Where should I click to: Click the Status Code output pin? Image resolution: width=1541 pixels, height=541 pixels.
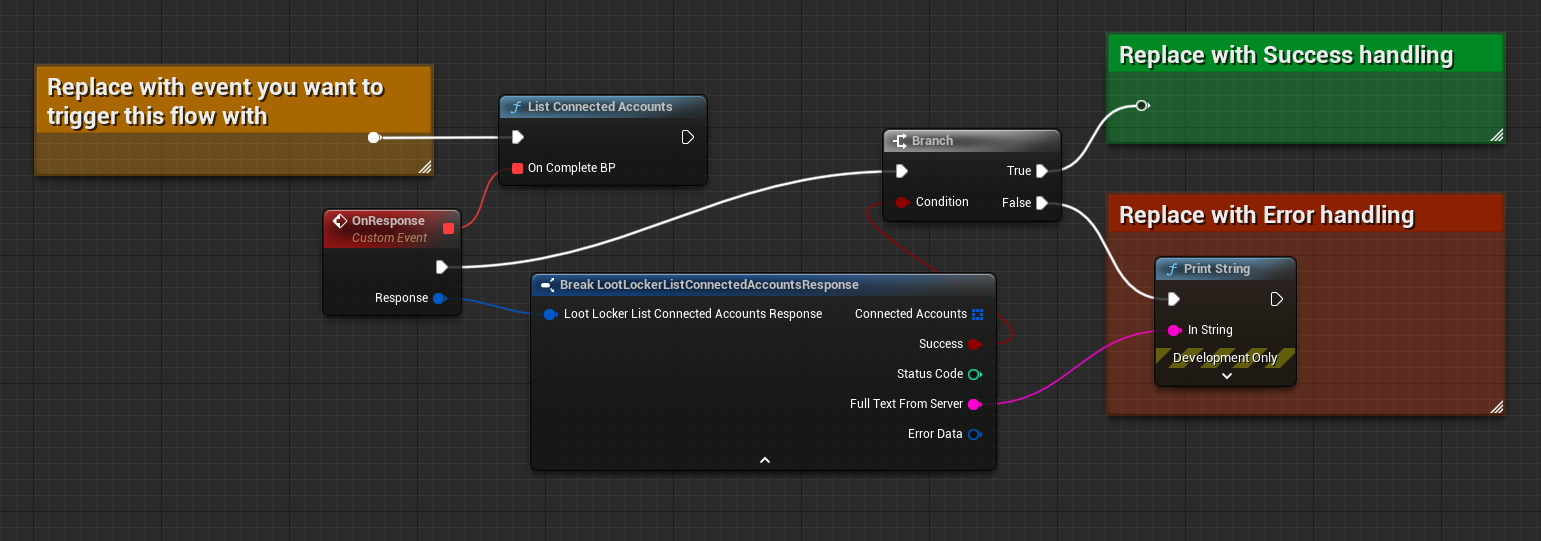tap(974, 374)
